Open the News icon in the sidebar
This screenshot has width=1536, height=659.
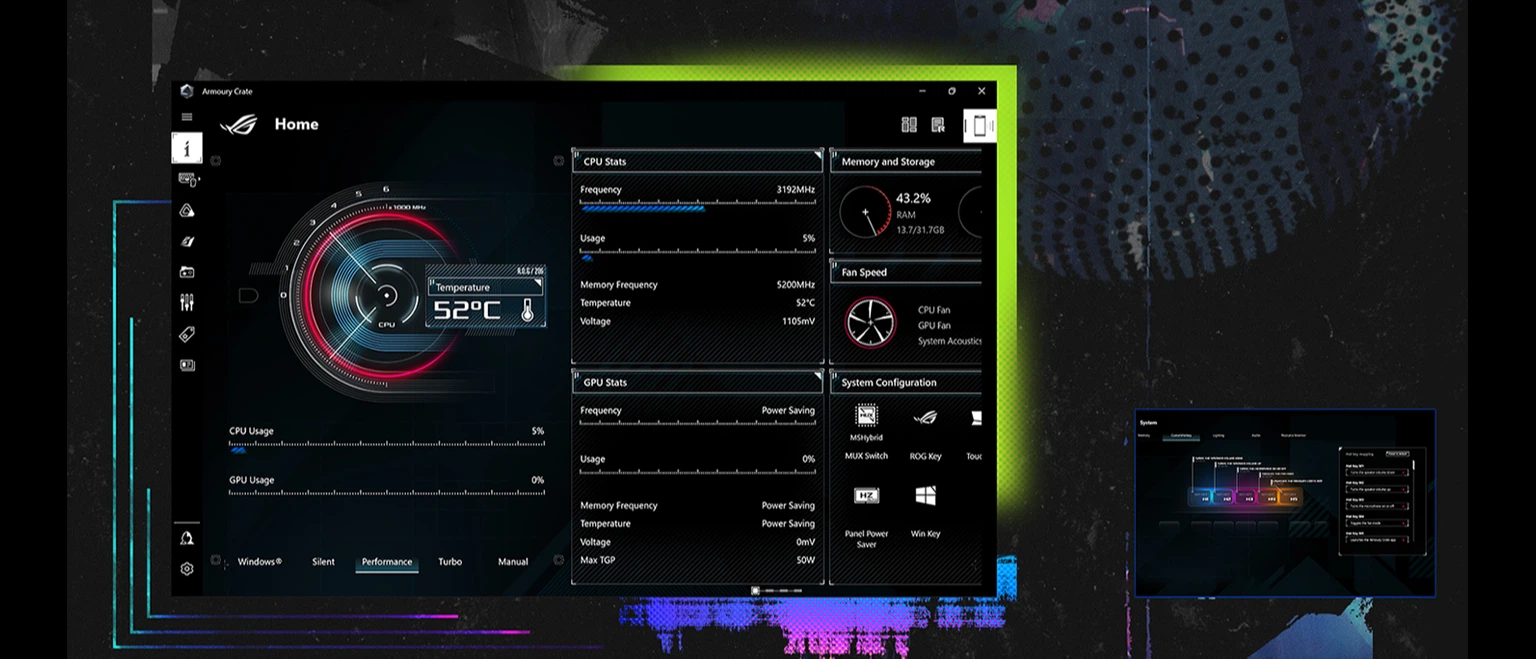coord(187,365)
